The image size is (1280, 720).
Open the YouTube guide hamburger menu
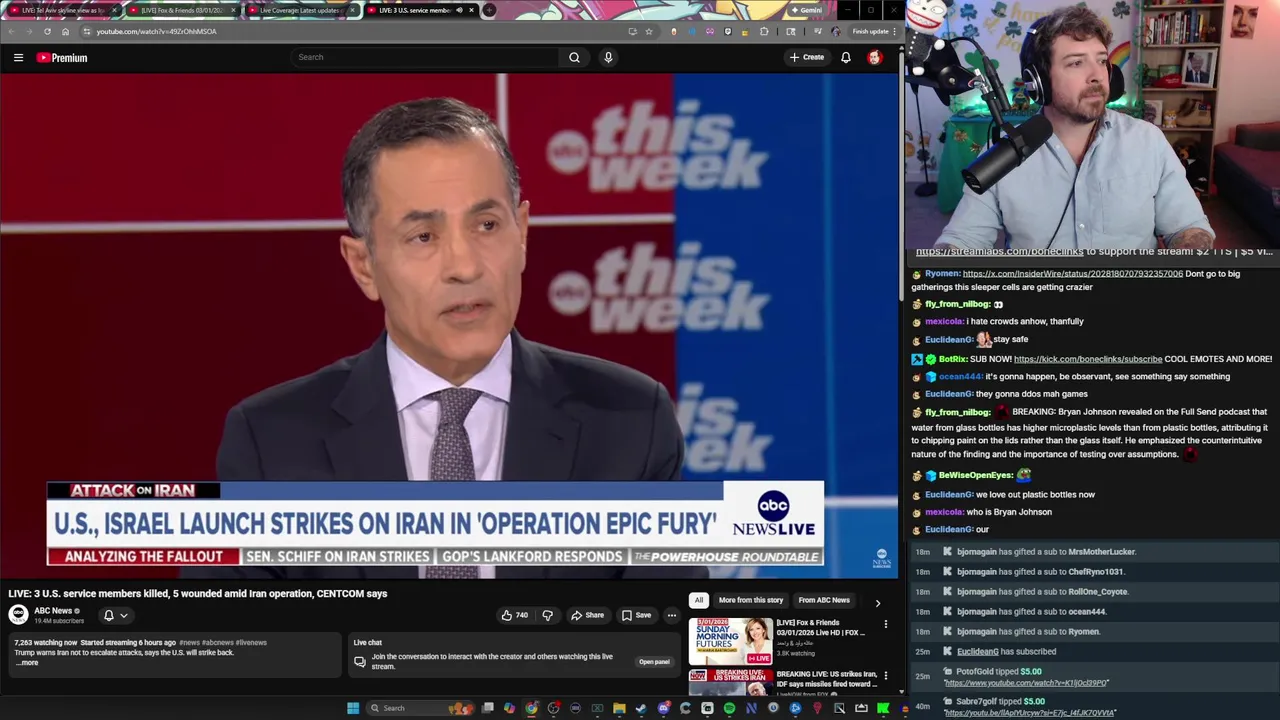pos(18,58)
